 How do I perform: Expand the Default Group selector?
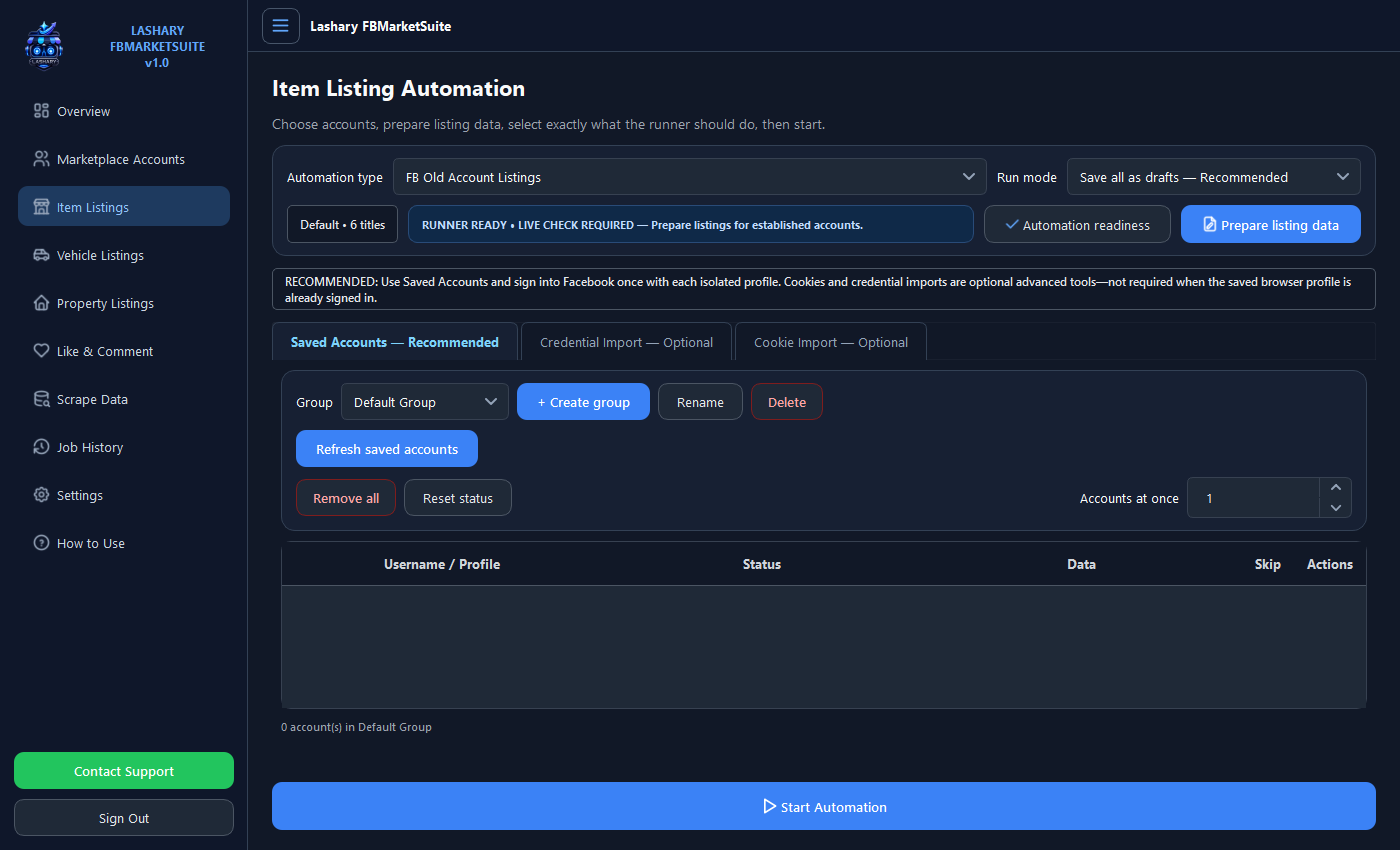click(x=425, y=402)
